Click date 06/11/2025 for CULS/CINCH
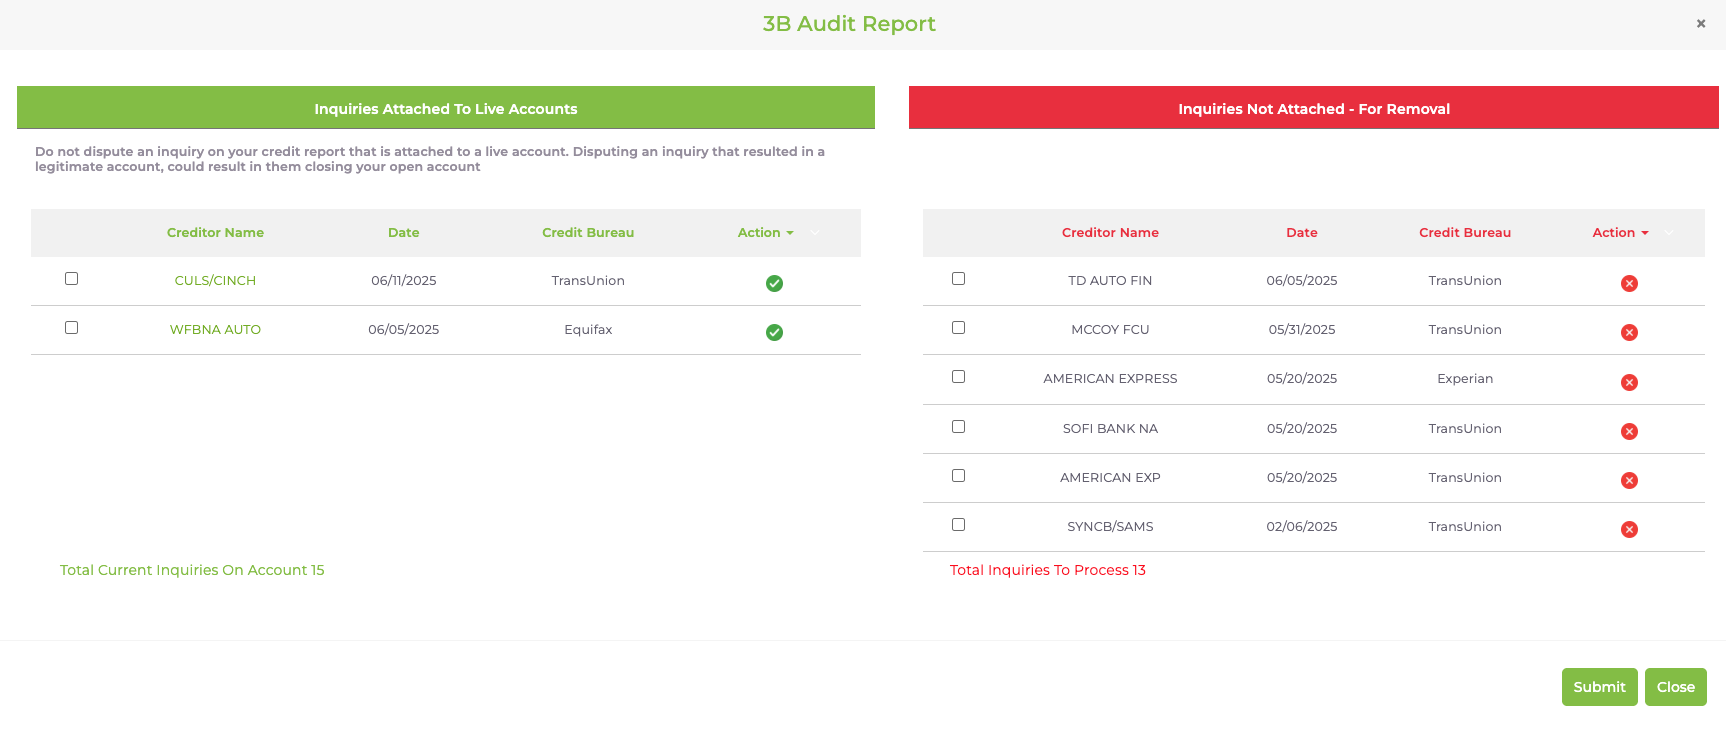Image resolution: width=1726 pixels, height=731 pixels. (404, 281)
